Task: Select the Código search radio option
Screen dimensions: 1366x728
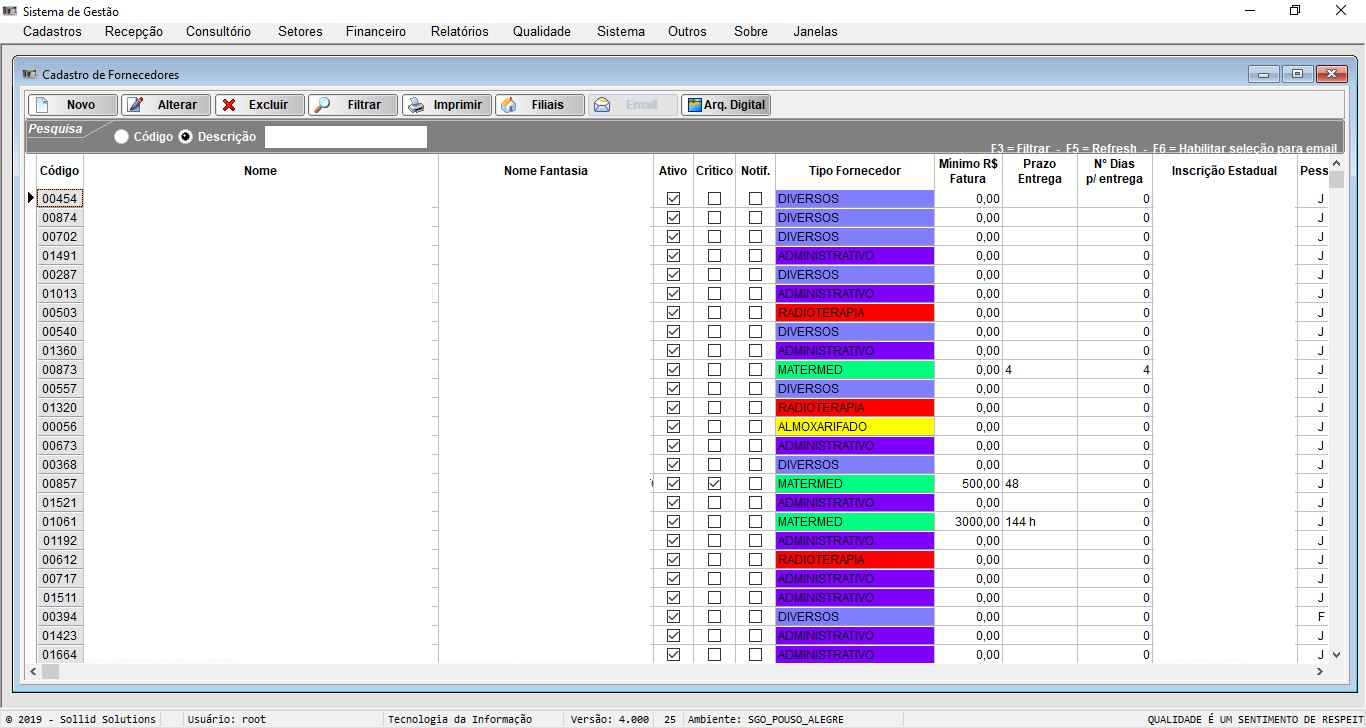Action: pyautogui.click(x=121, y=137)
